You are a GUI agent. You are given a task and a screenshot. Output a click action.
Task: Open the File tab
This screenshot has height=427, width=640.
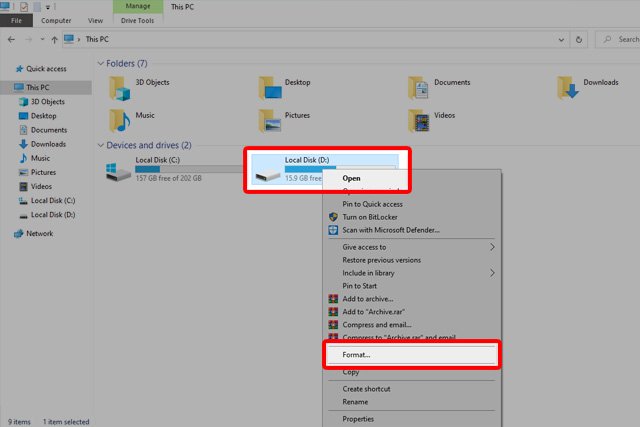(17, 19)
